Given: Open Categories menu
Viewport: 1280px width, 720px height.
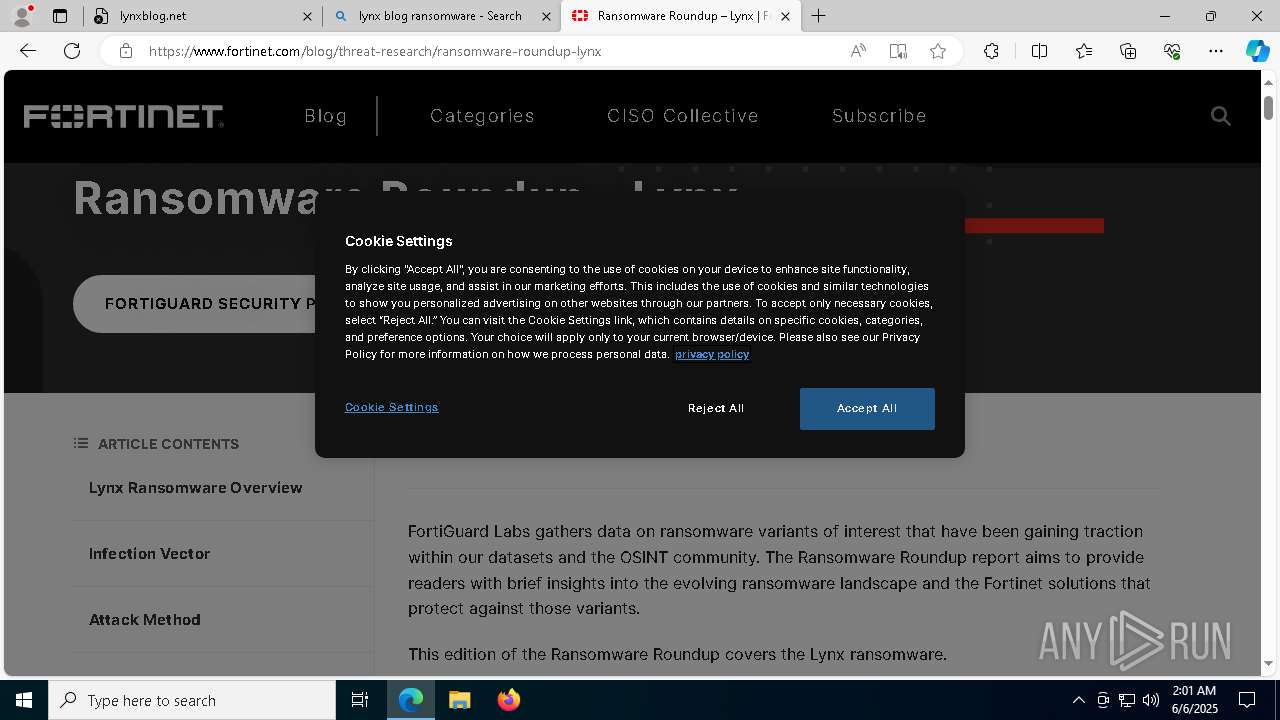Looking at the screenshot, I should (482, 116).
